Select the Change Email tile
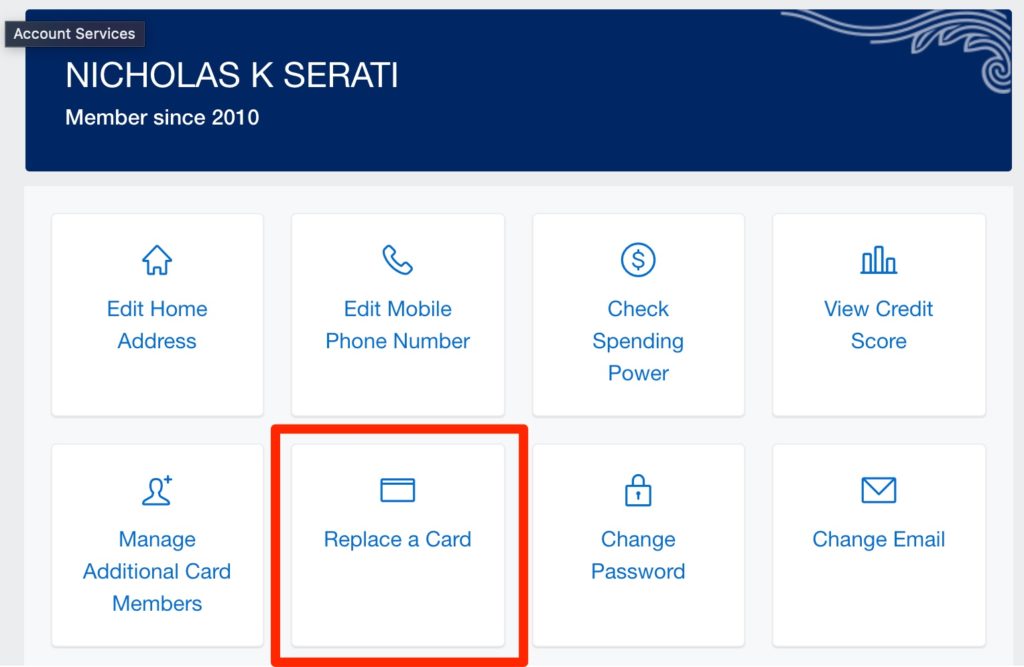This screenshot has width=1024, height=667. click(878, 539)
